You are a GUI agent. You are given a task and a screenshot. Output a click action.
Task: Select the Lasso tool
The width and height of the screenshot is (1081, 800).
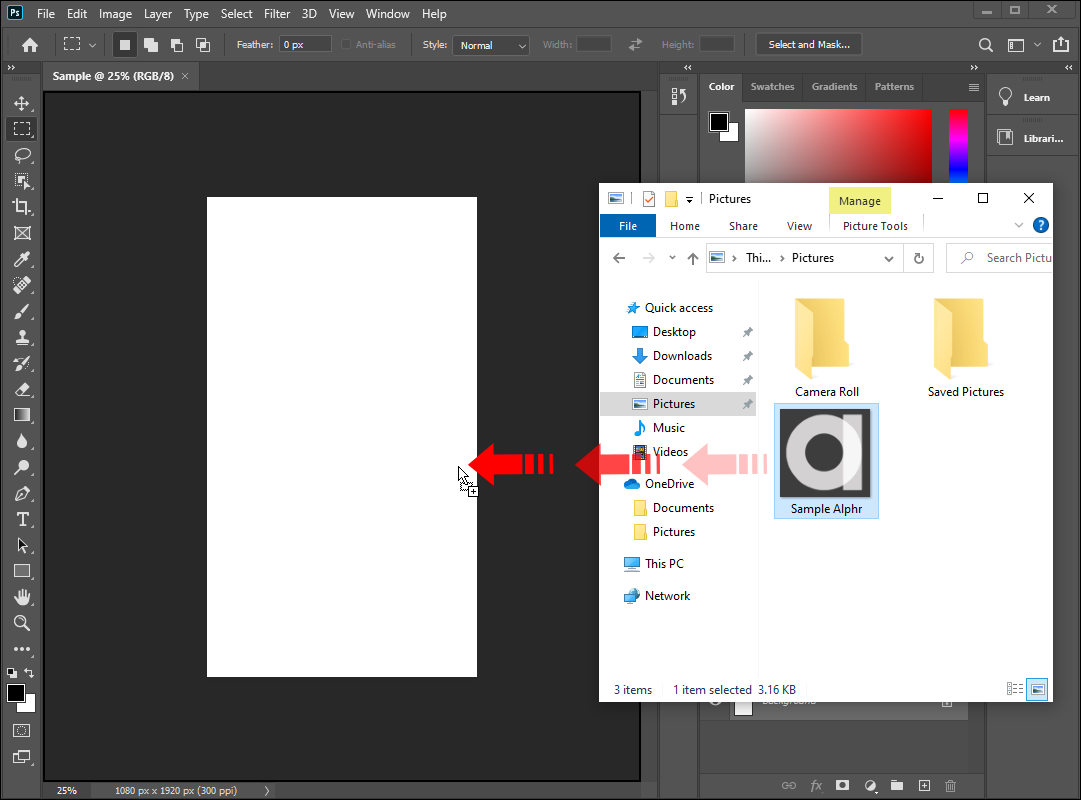click(22, 155)
